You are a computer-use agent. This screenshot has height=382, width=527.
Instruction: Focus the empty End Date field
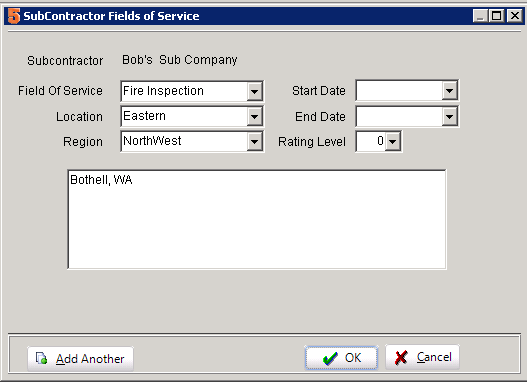399,117
